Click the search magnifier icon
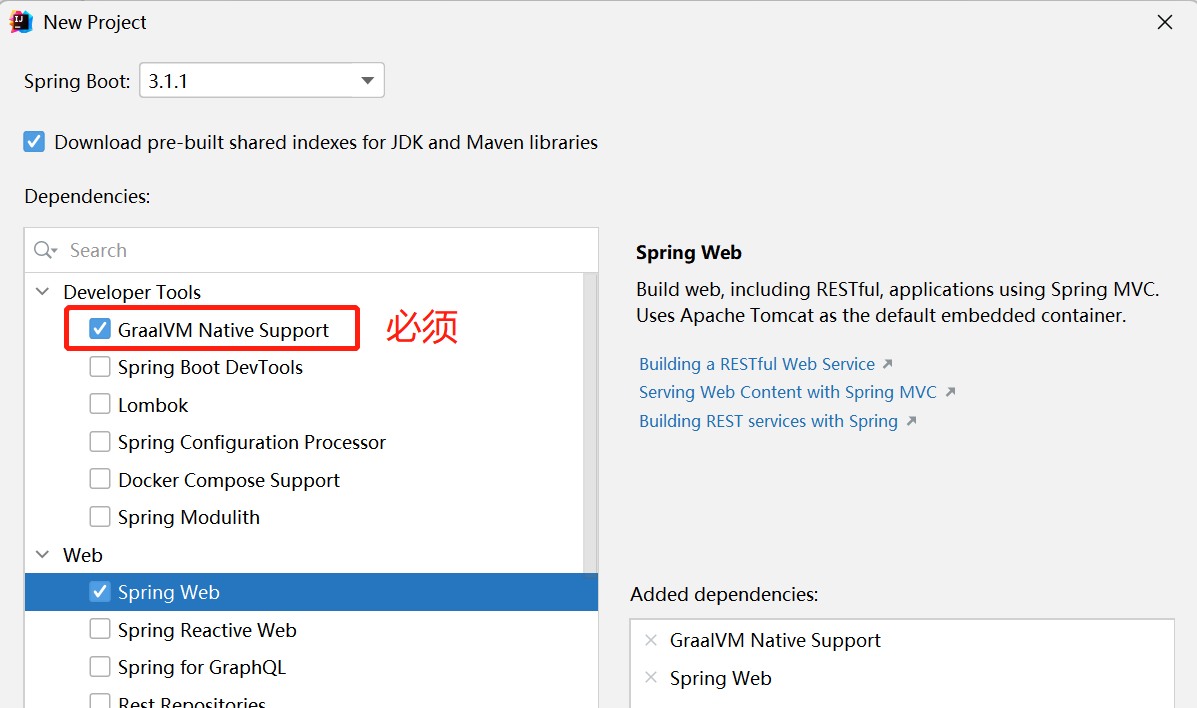 pyautogui.click(x=44, y=251)
